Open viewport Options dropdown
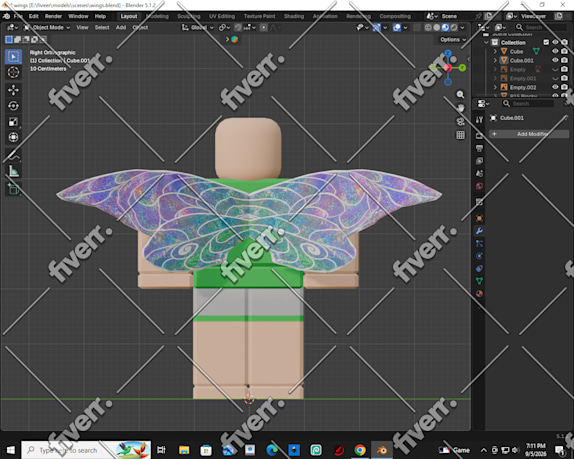 [x=453, y=40]
